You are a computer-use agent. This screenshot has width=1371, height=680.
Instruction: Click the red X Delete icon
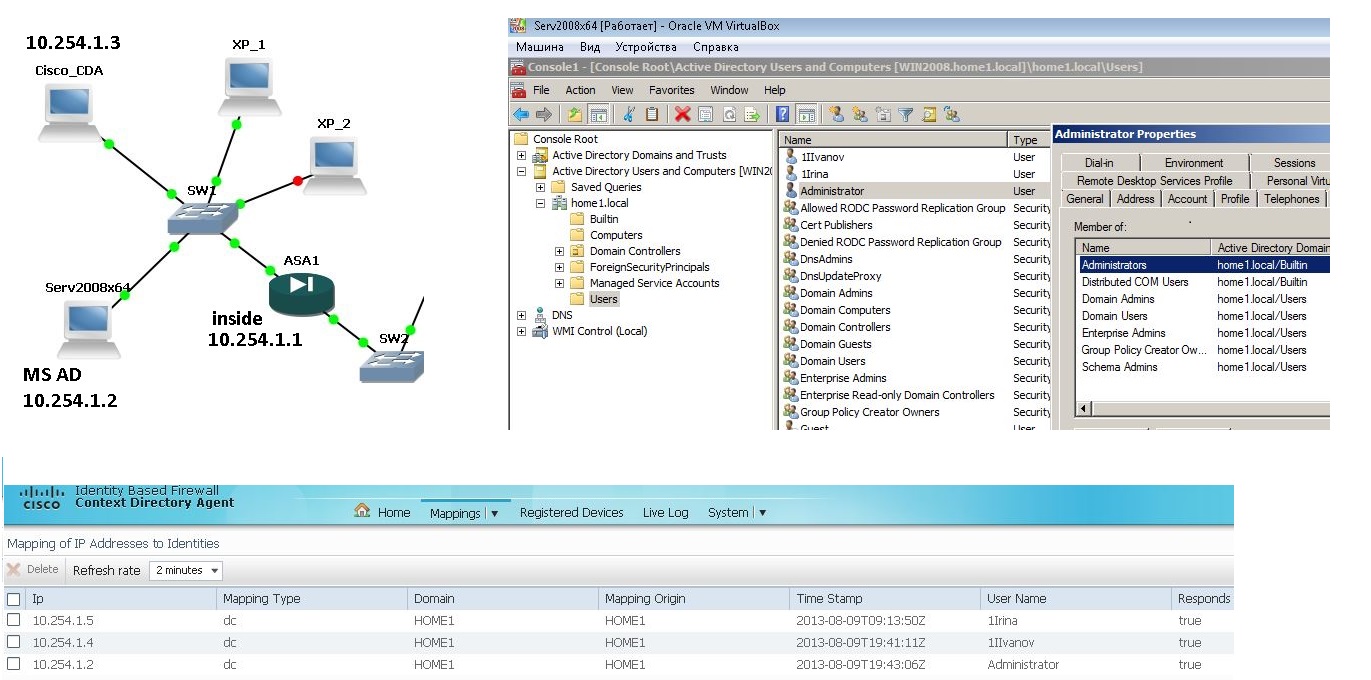tap(683, 114)
